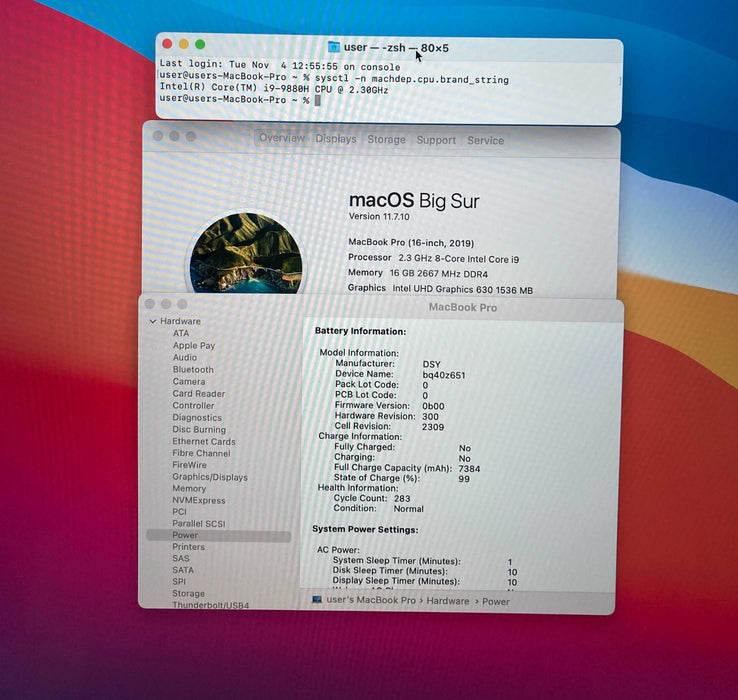
Task: Open the Displays tab
Action: tap(336, 139)
